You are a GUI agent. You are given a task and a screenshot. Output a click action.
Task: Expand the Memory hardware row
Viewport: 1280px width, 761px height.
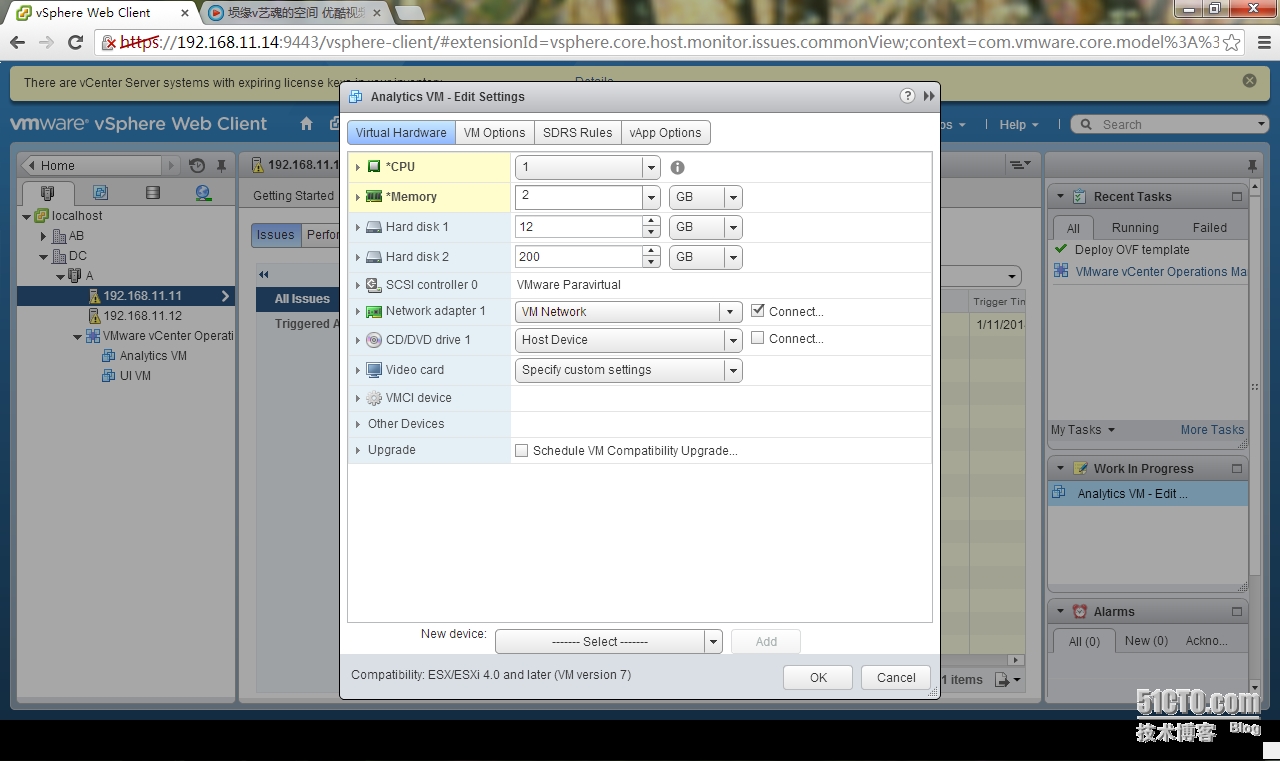click(358, 197)
